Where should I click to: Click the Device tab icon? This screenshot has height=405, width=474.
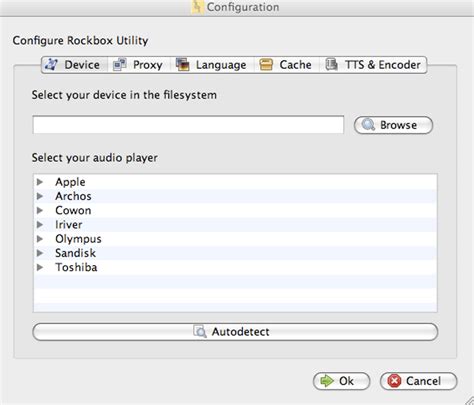51,64
